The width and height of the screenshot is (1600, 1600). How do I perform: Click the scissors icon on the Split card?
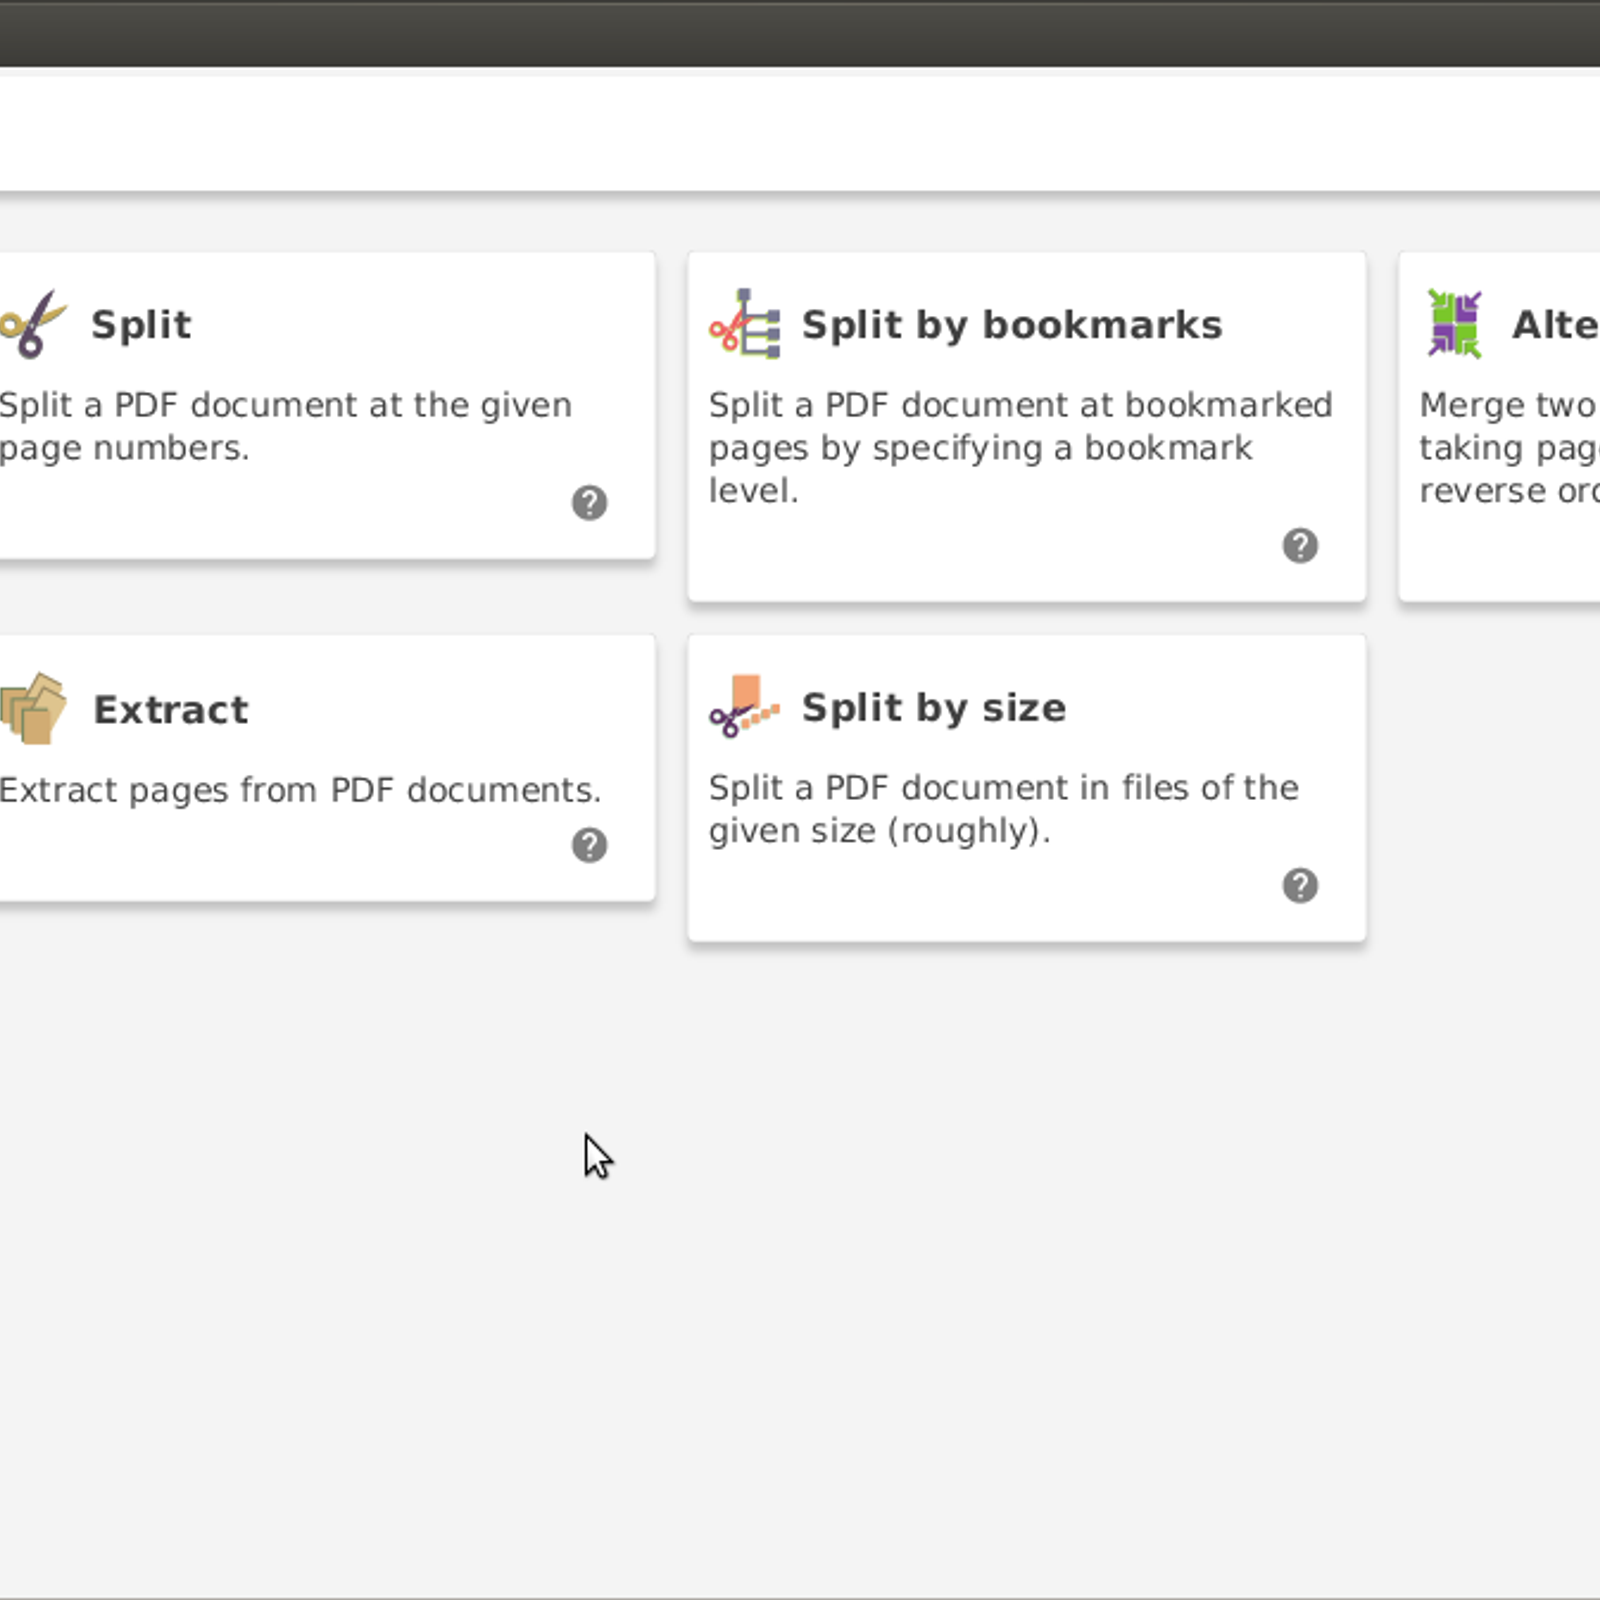pyautogui.click(x=32, y=324)
